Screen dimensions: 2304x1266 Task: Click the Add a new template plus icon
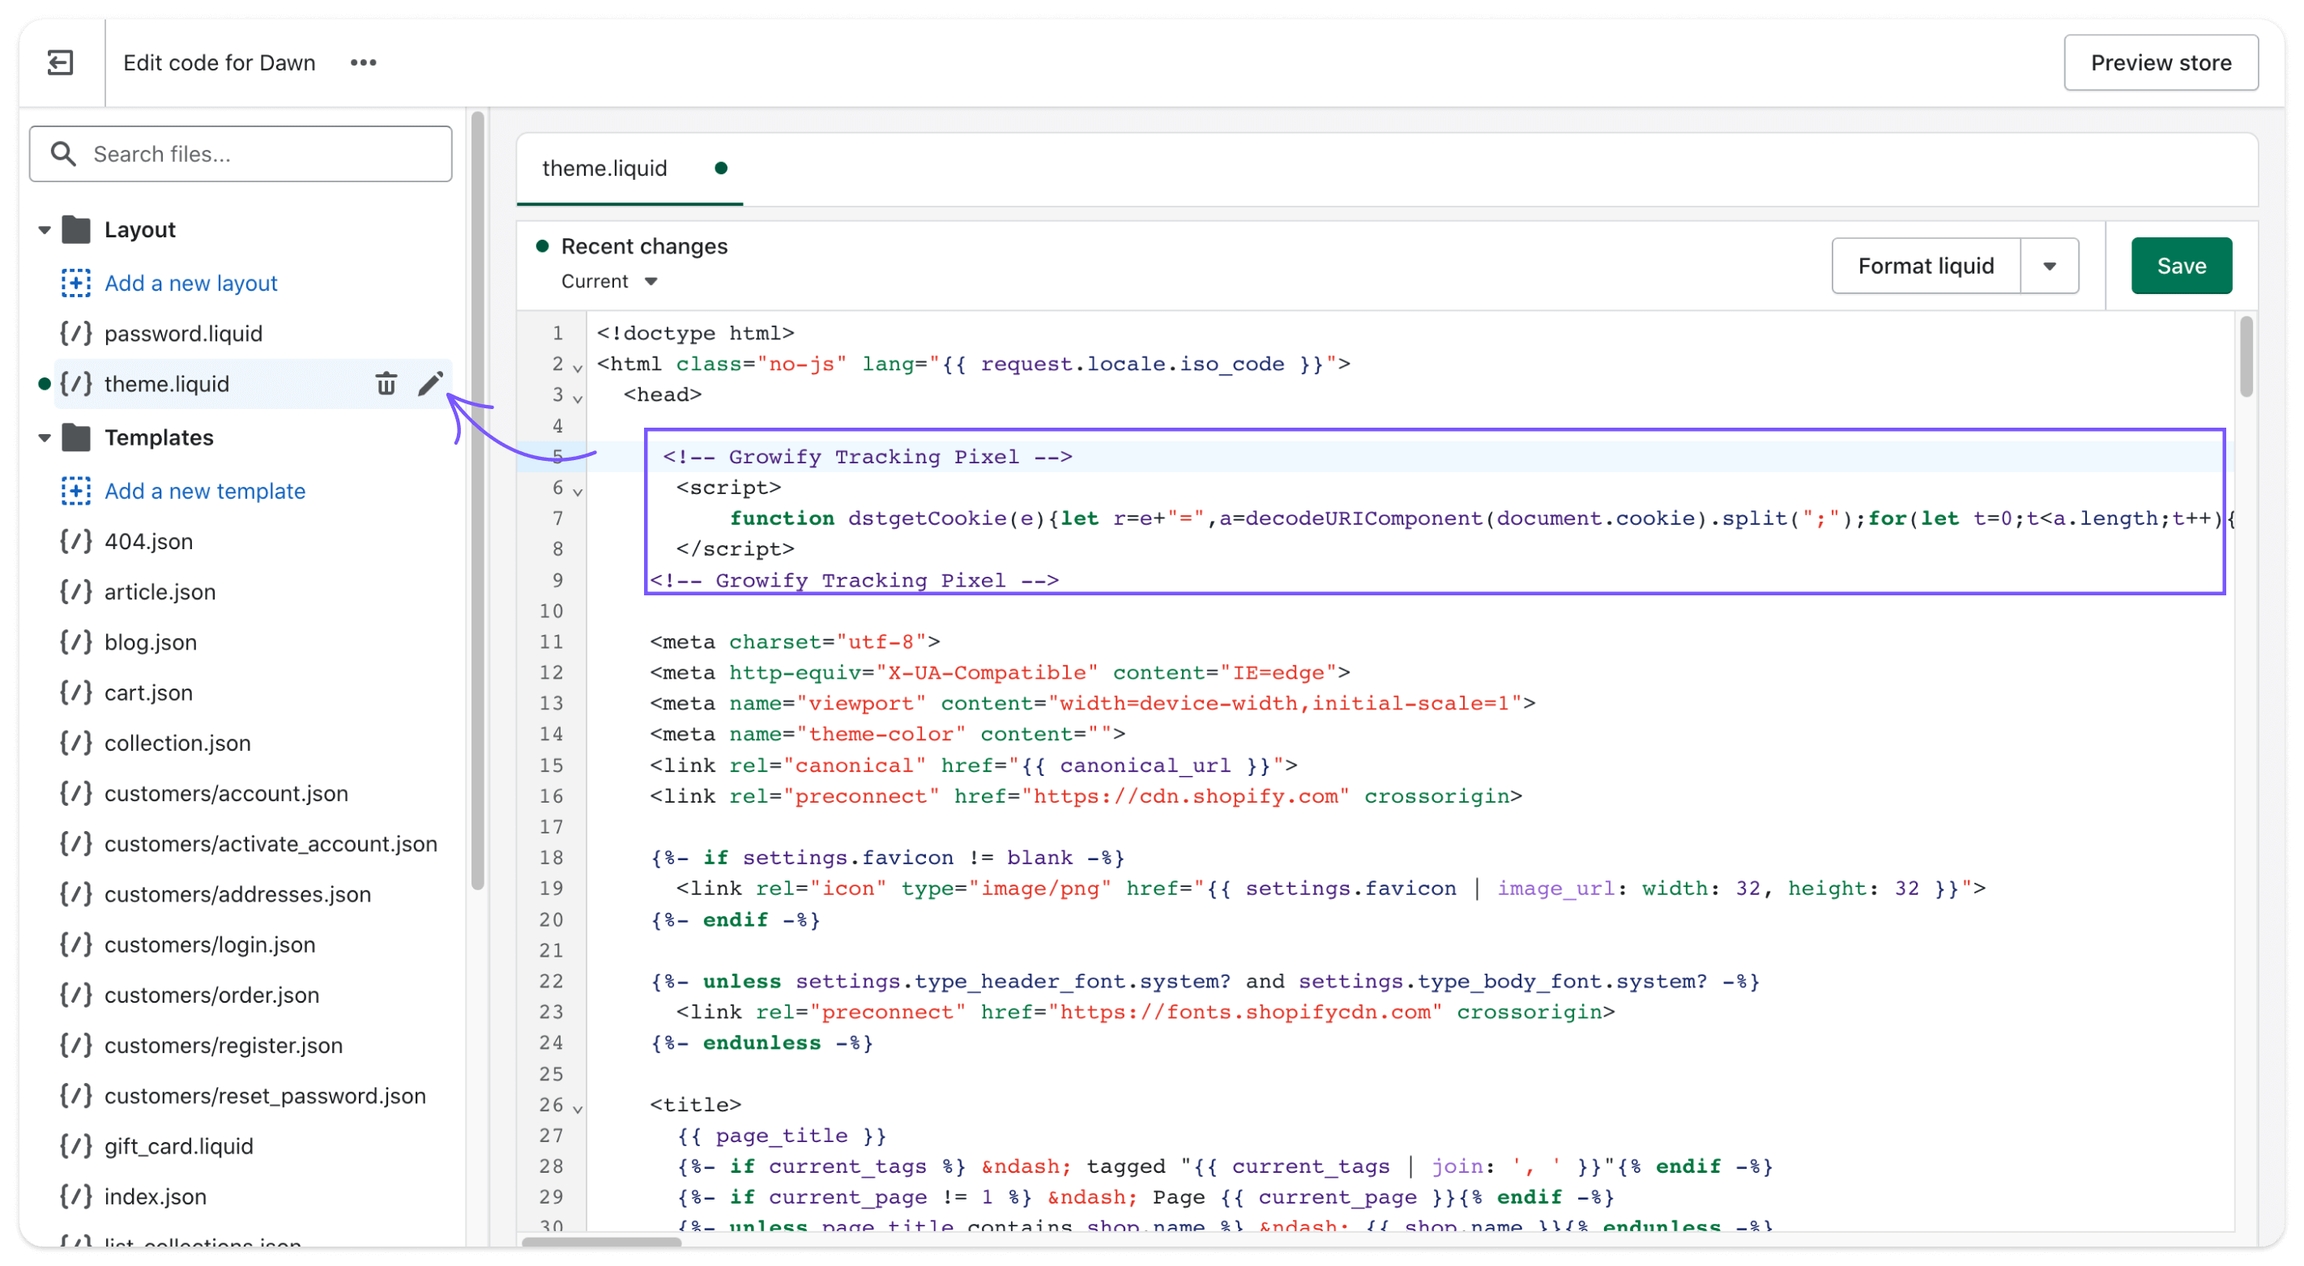75,491
